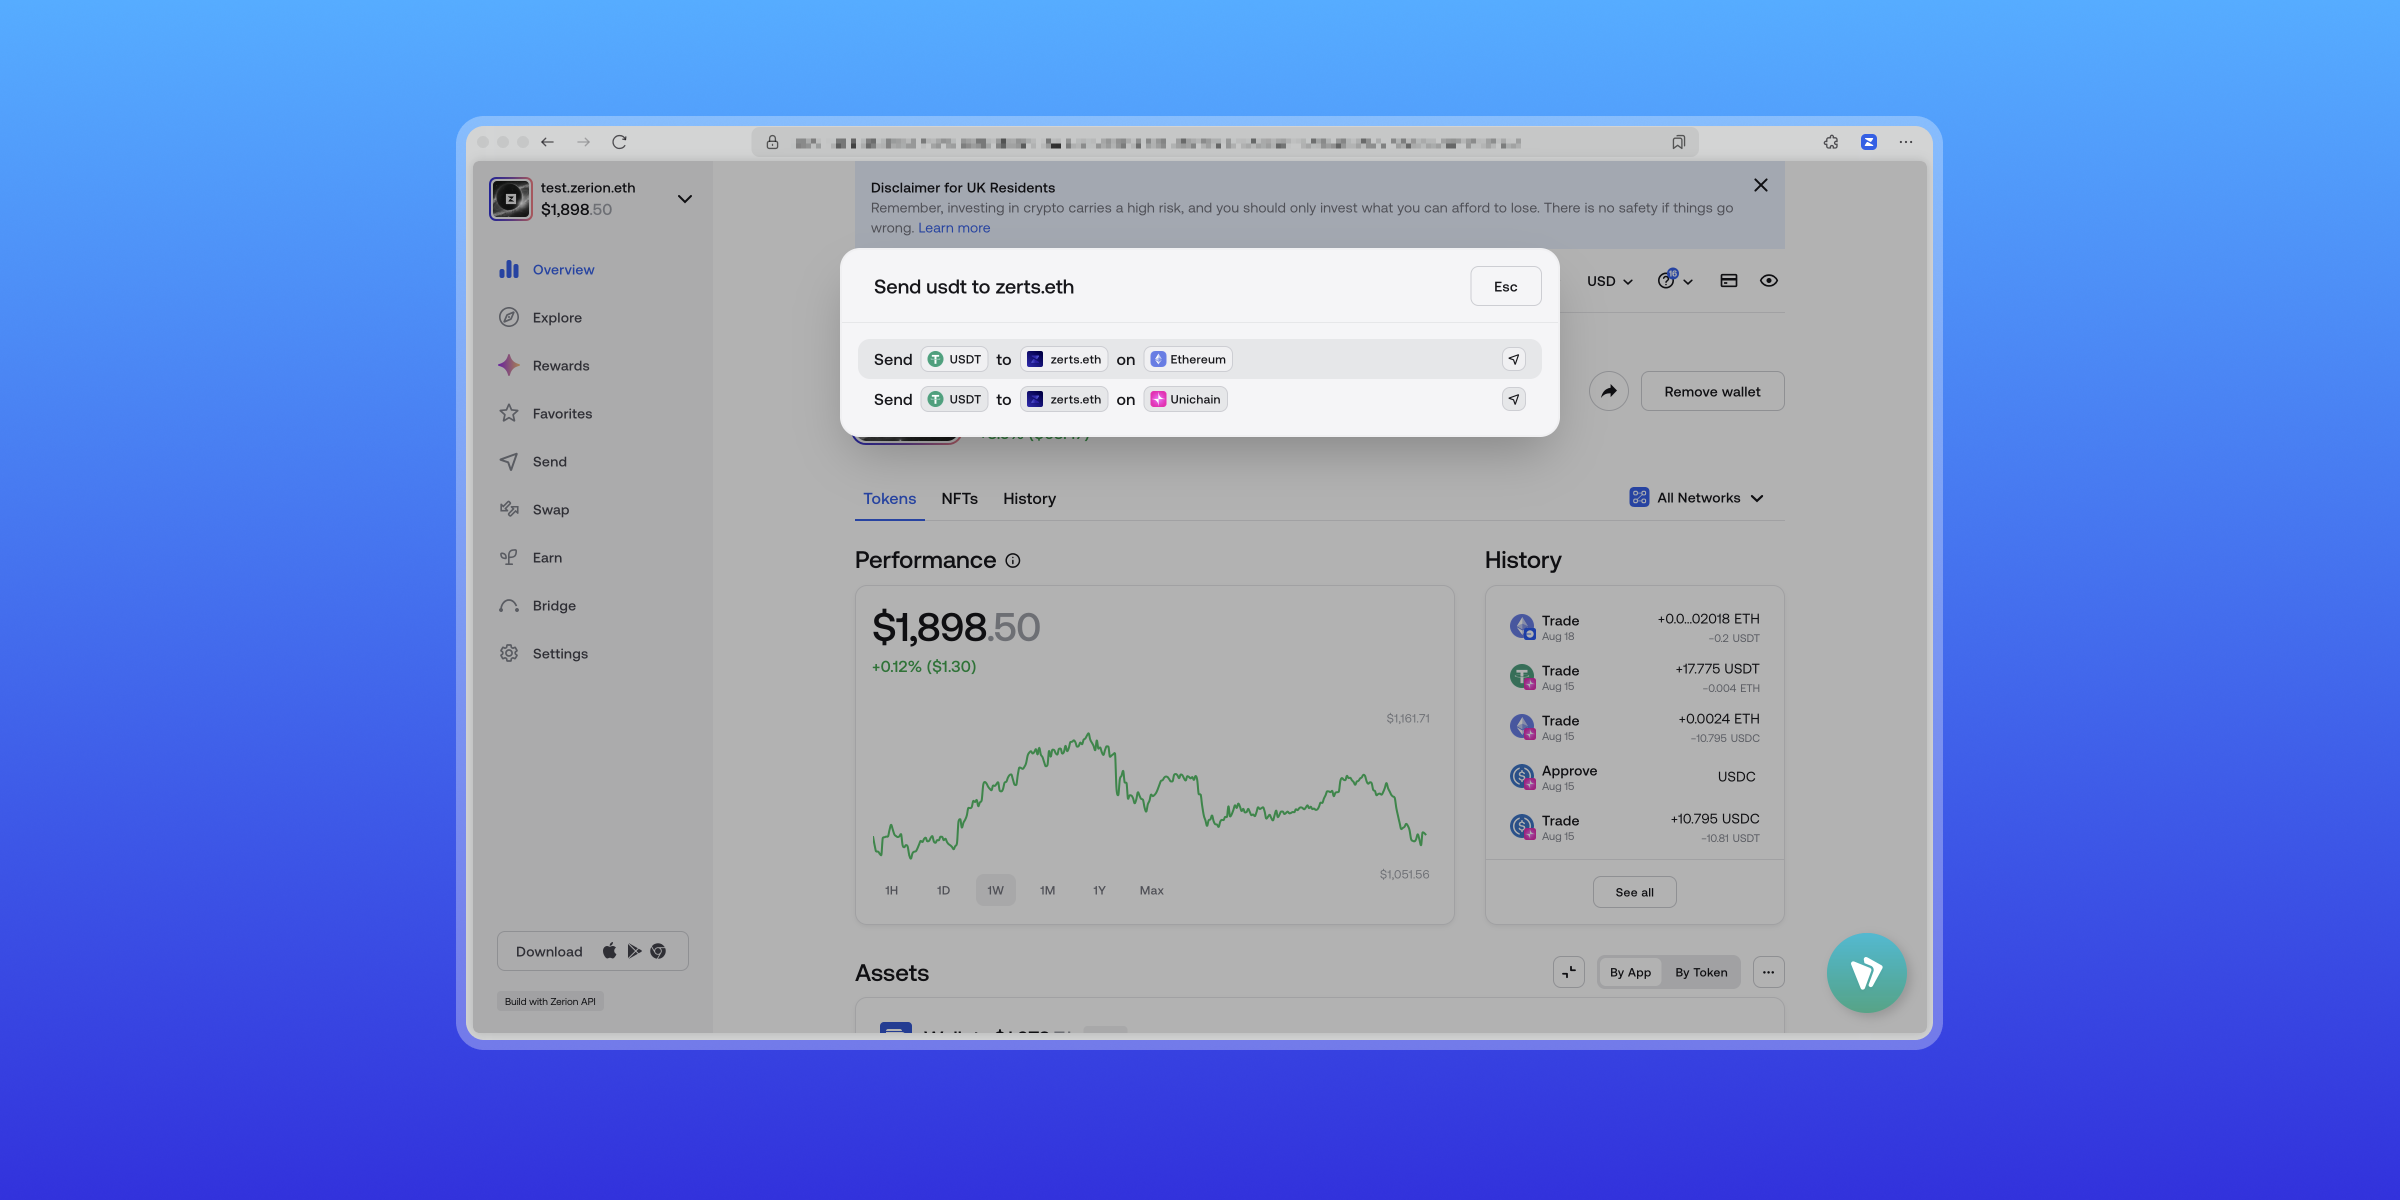
Task: Open Rewards from the sidebar
Action: [560, 366]
